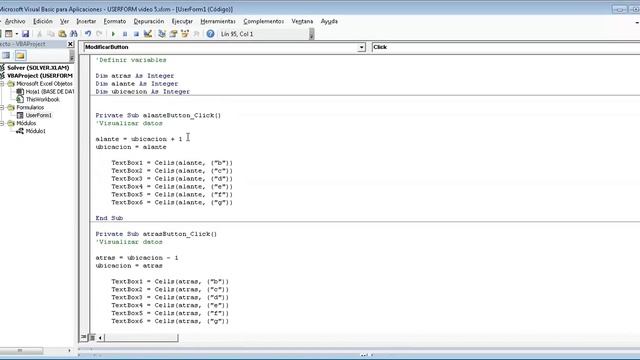Viewport: 640px width, 360px height.
Task: Close the VBAProject explorer panel
Action: click(70, 44)
